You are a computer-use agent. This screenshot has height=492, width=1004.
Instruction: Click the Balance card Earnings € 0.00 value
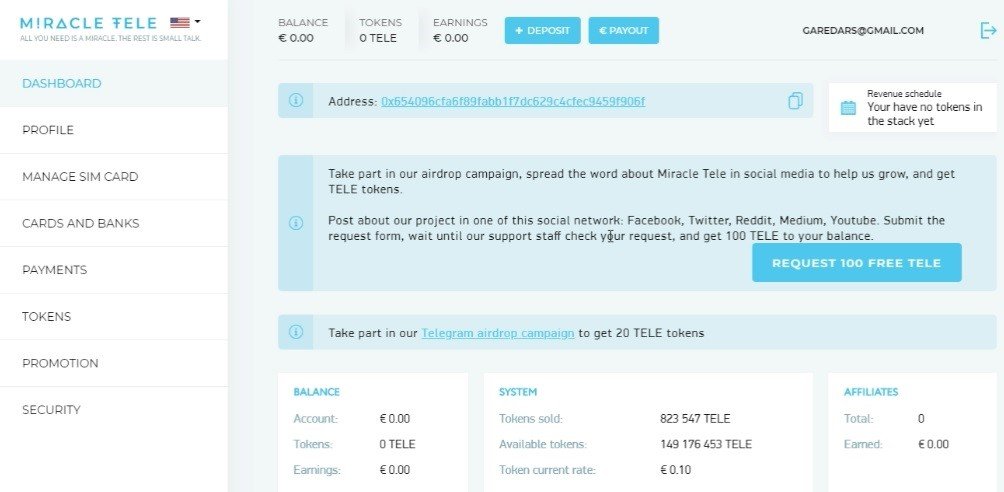click(394, 470)
